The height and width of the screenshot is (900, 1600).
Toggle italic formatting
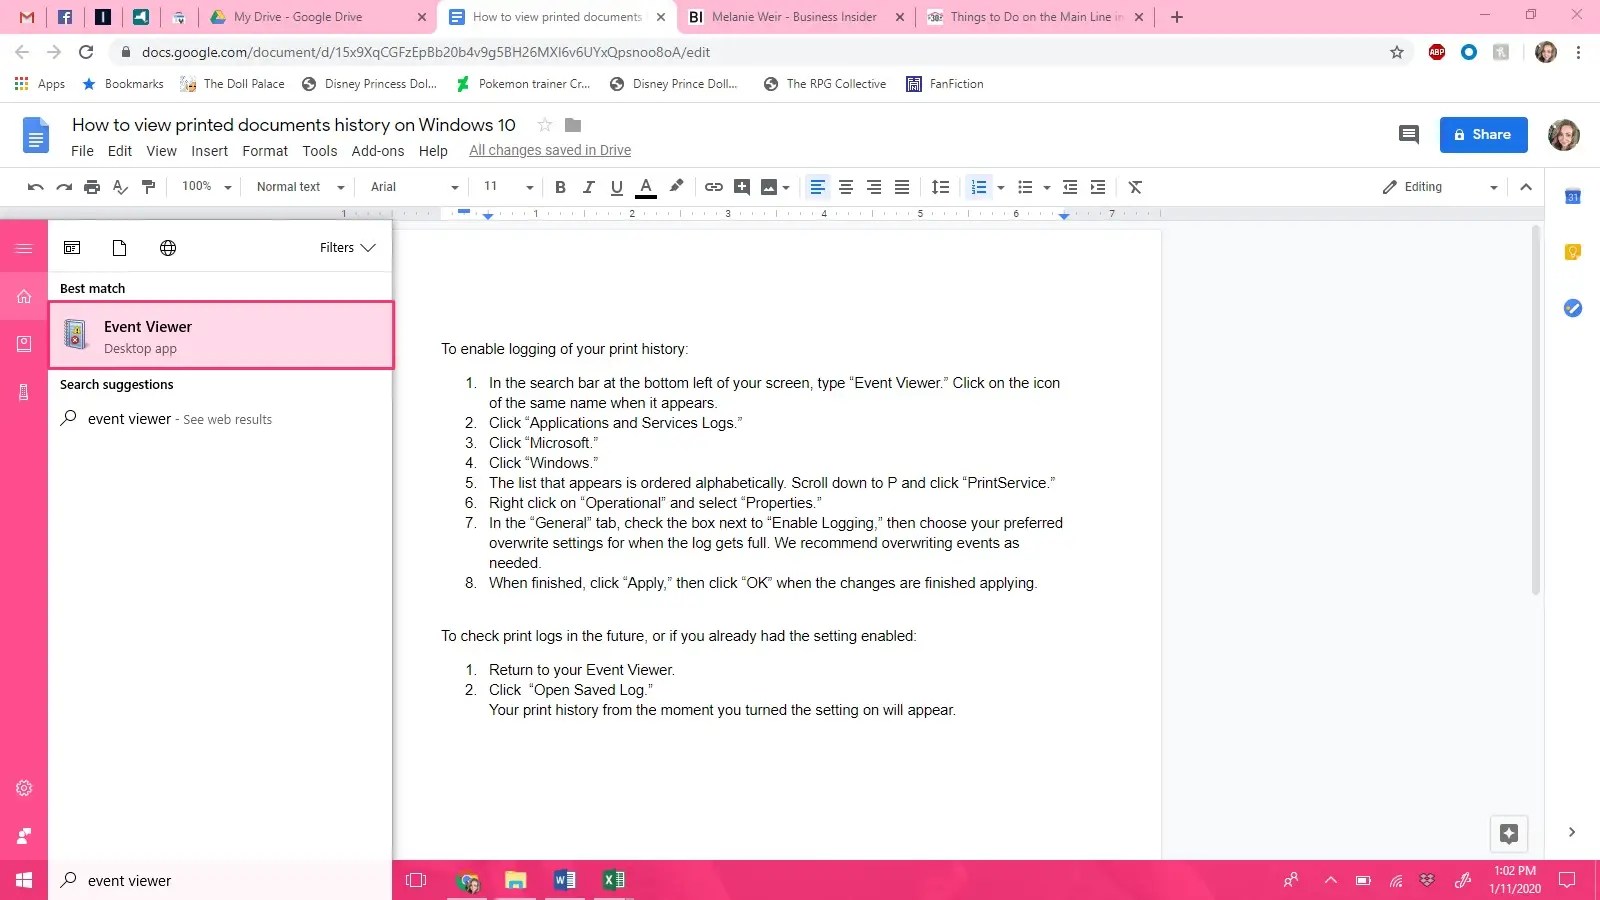[589, 187]
